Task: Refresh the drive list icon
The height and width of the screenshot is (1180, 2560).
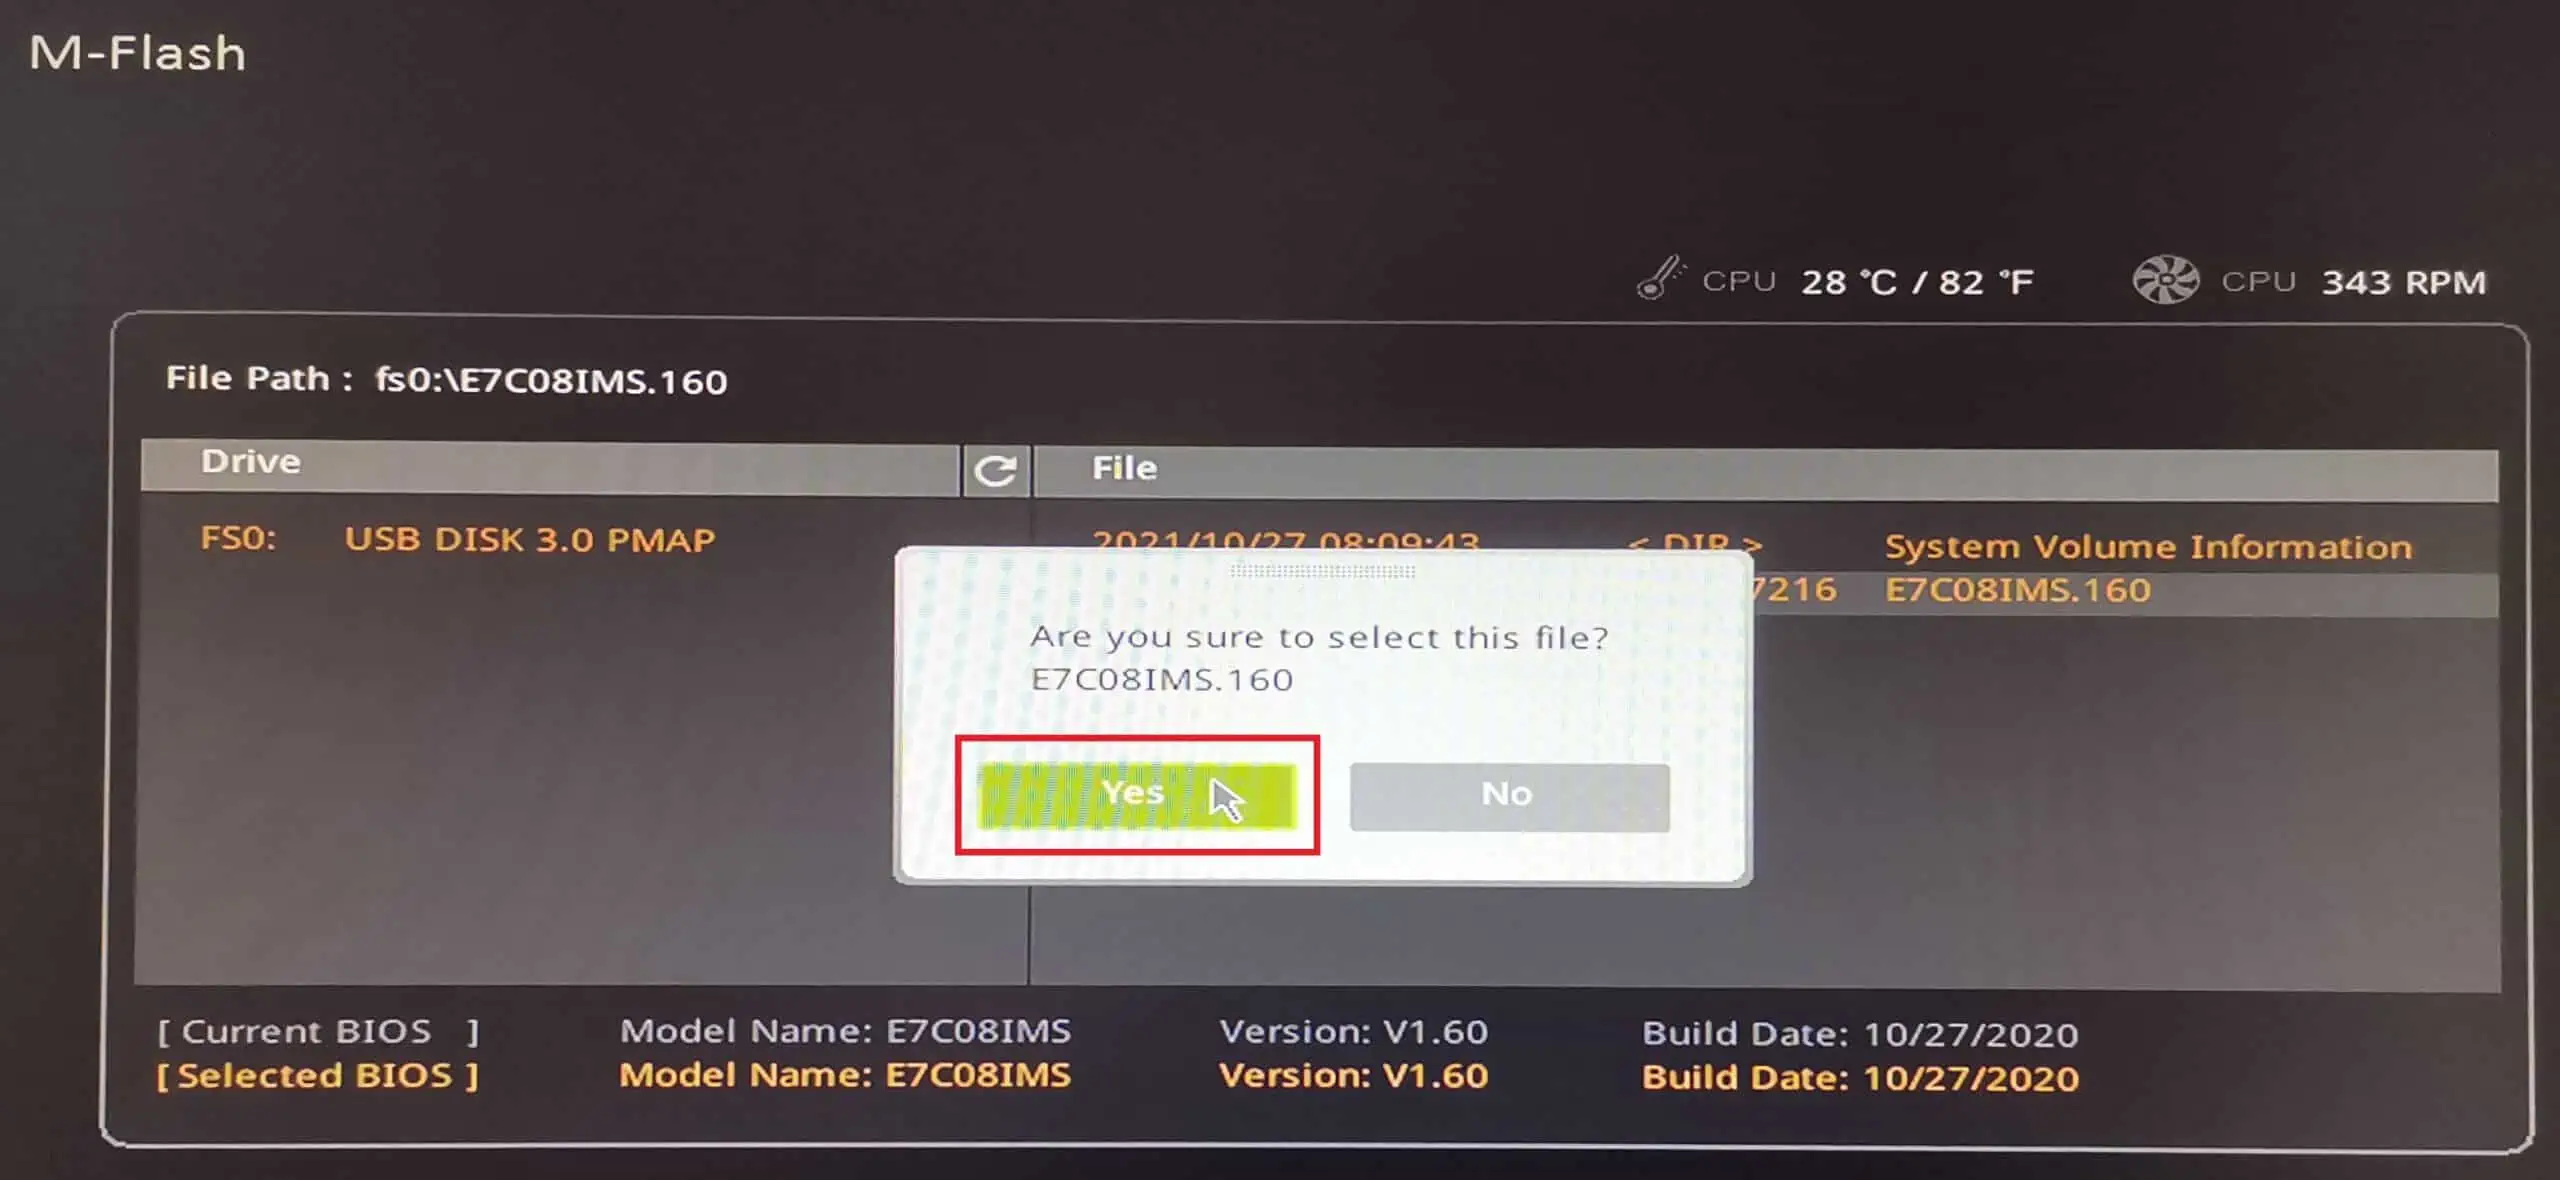Action: tap(996, 470)
